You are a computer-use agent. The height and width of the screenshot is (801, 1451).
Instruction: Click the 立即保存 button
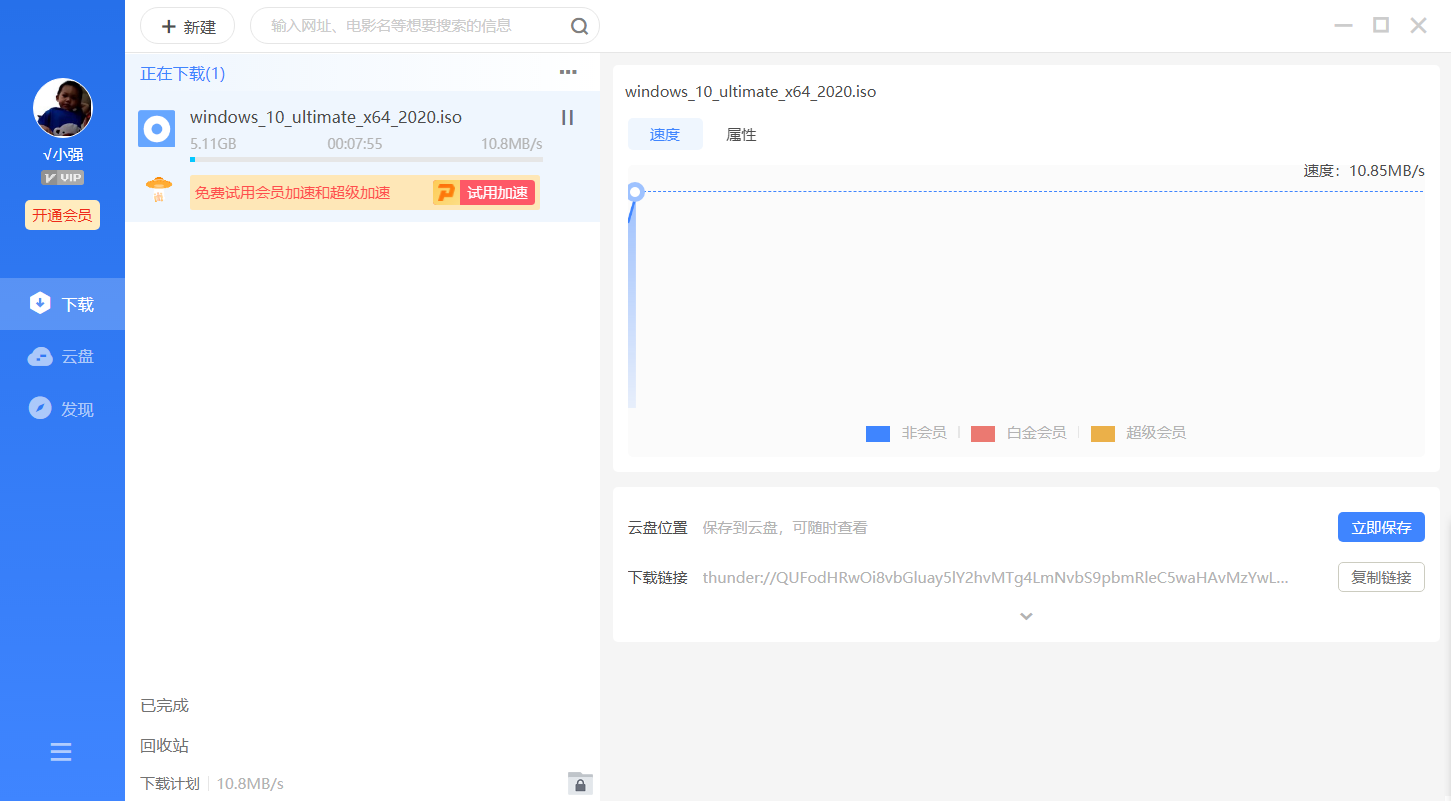click(x=1381, y=527)
